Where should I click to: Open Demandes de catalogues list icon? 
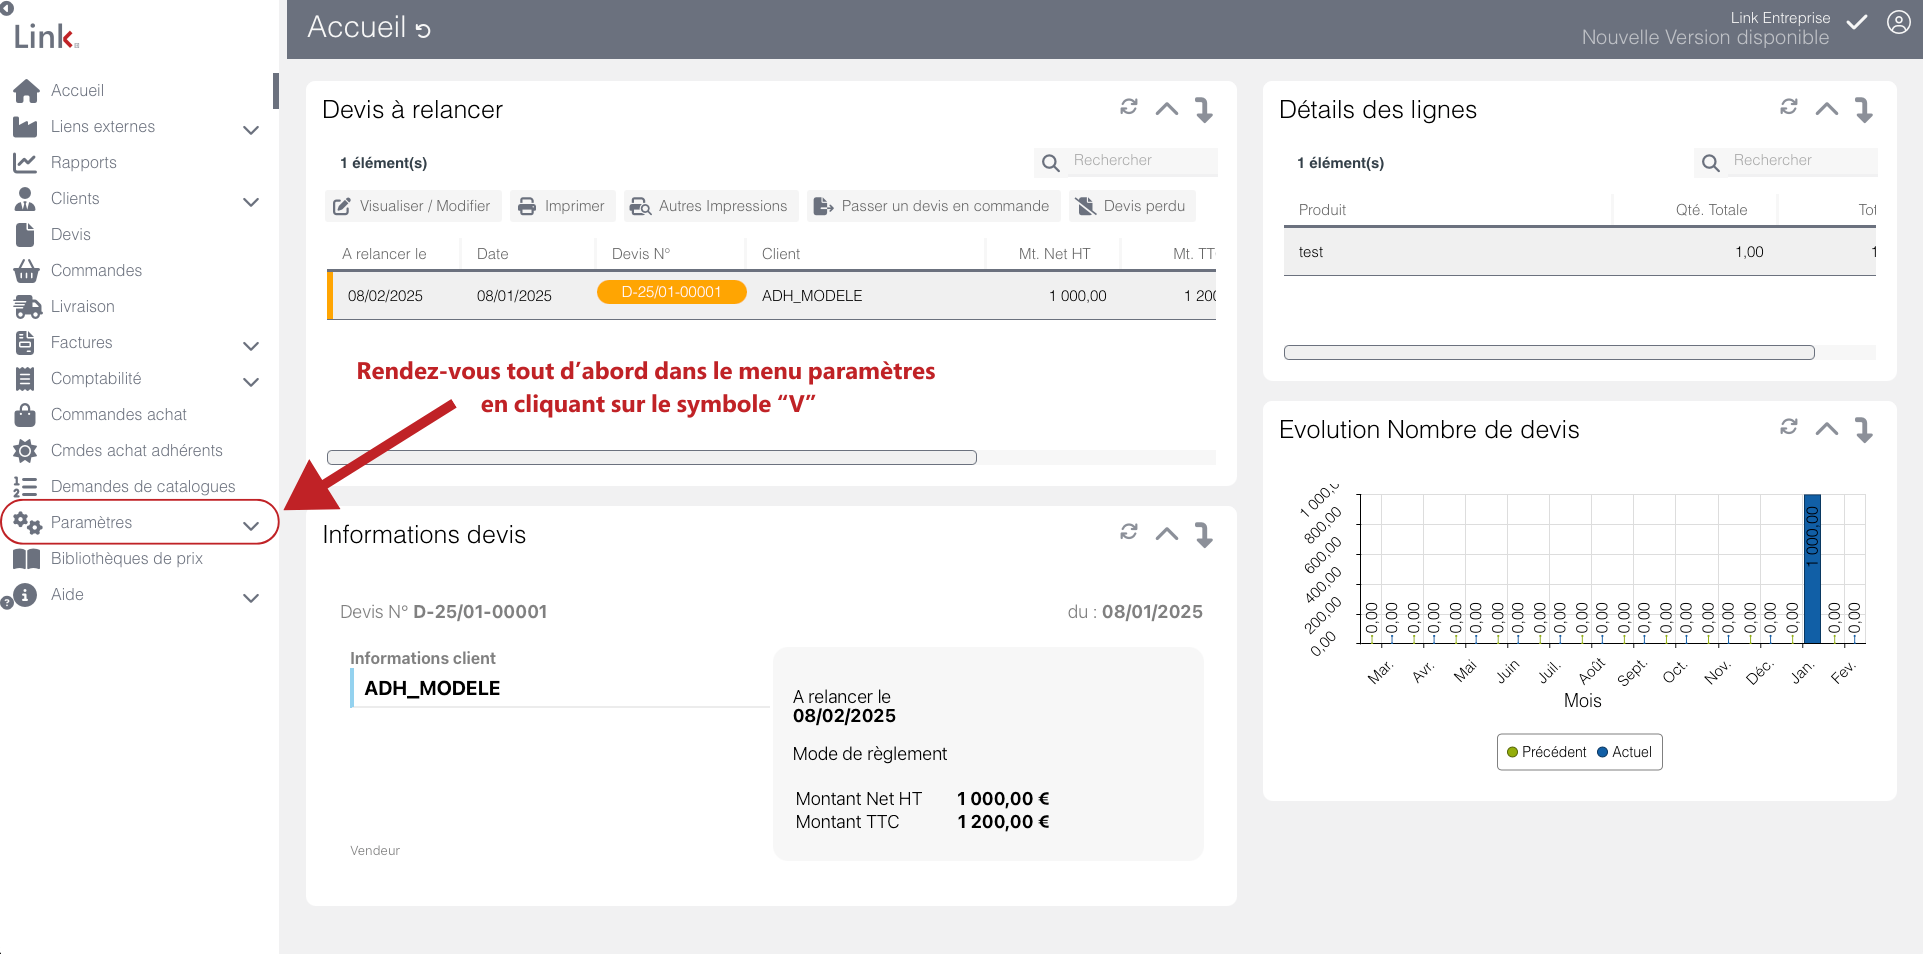[25, 486]
